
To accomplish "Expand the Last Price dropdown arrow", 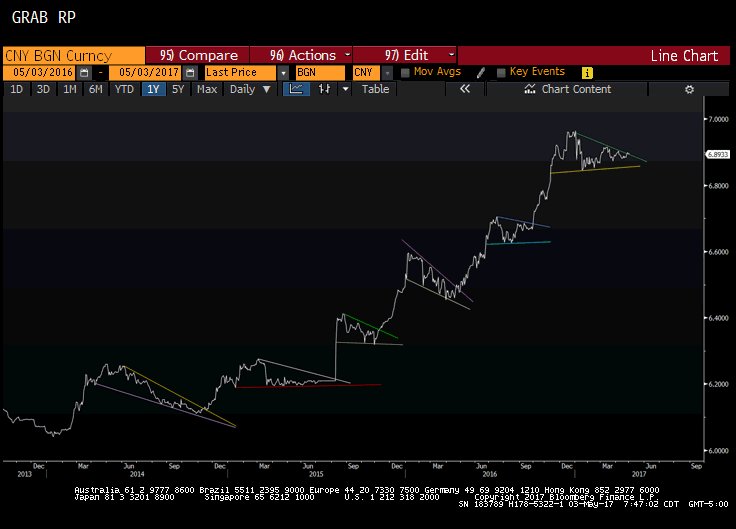I will click(x=283, y=73).
